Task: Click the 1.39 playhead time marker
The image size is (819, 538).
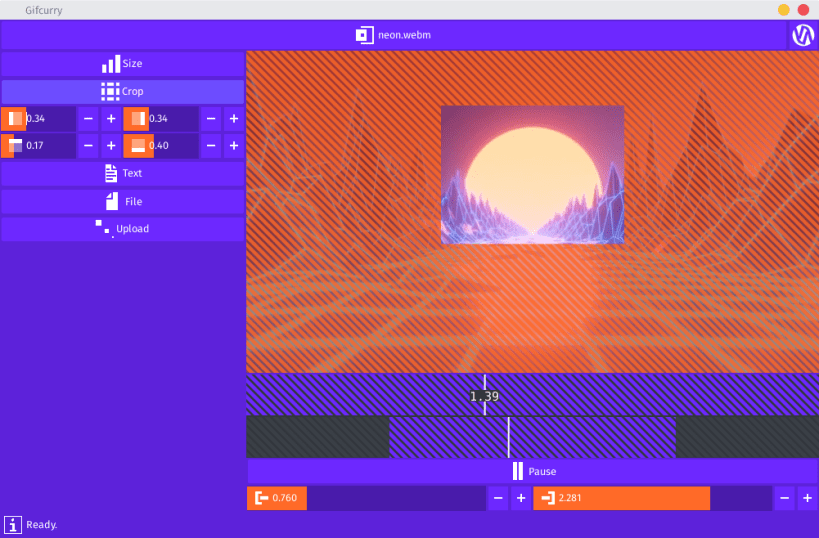Action: (484, 396)
